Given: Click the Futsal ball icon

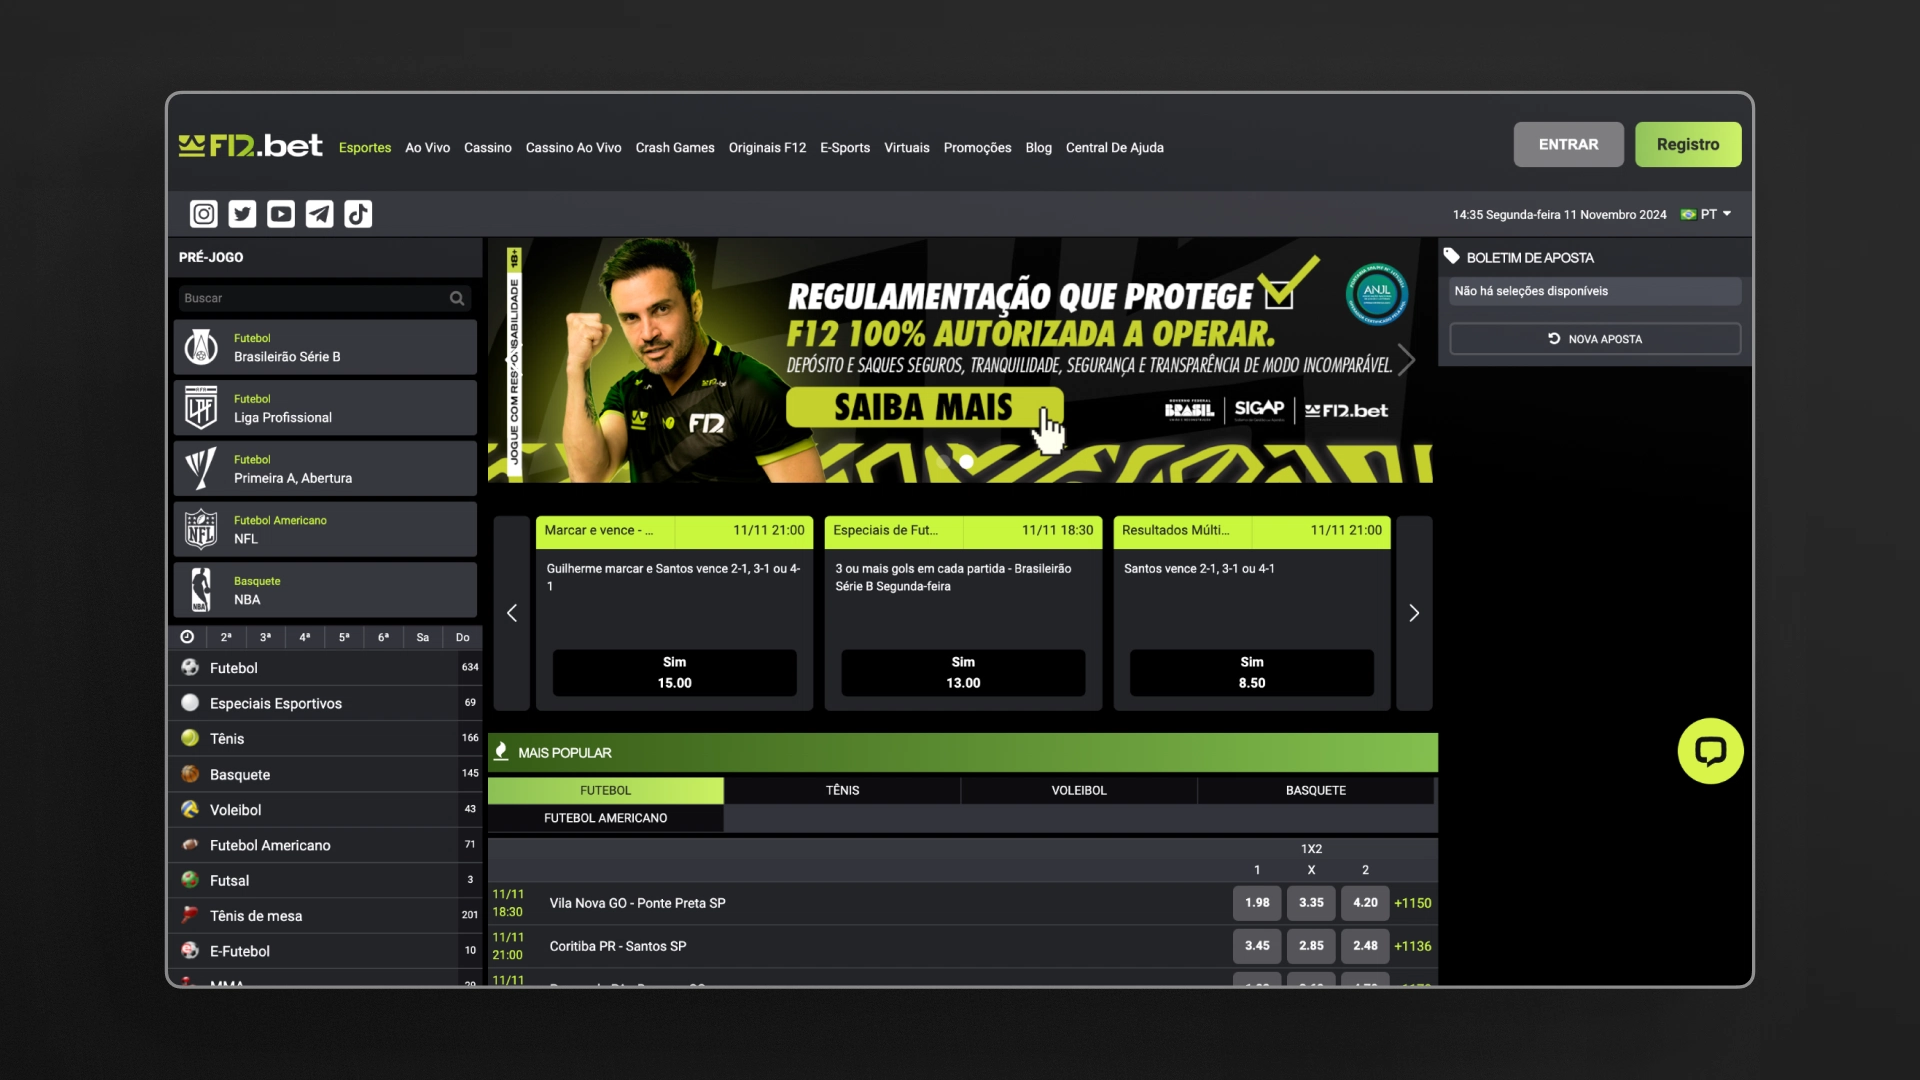Looking at the screenshot, I should pyautogui.click(x=190, y=880).
